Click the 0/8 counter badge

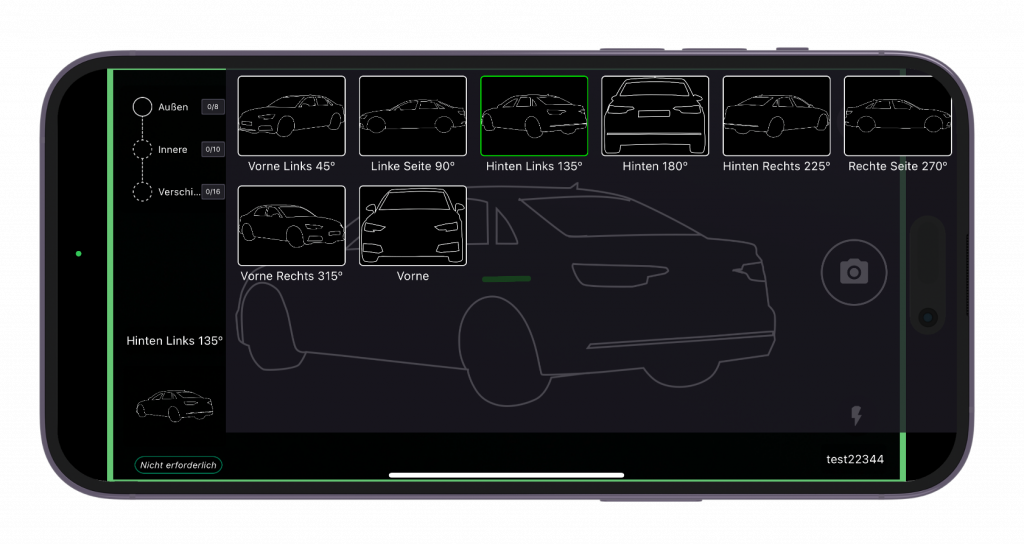pyautogui.click(x=212, y=107)
